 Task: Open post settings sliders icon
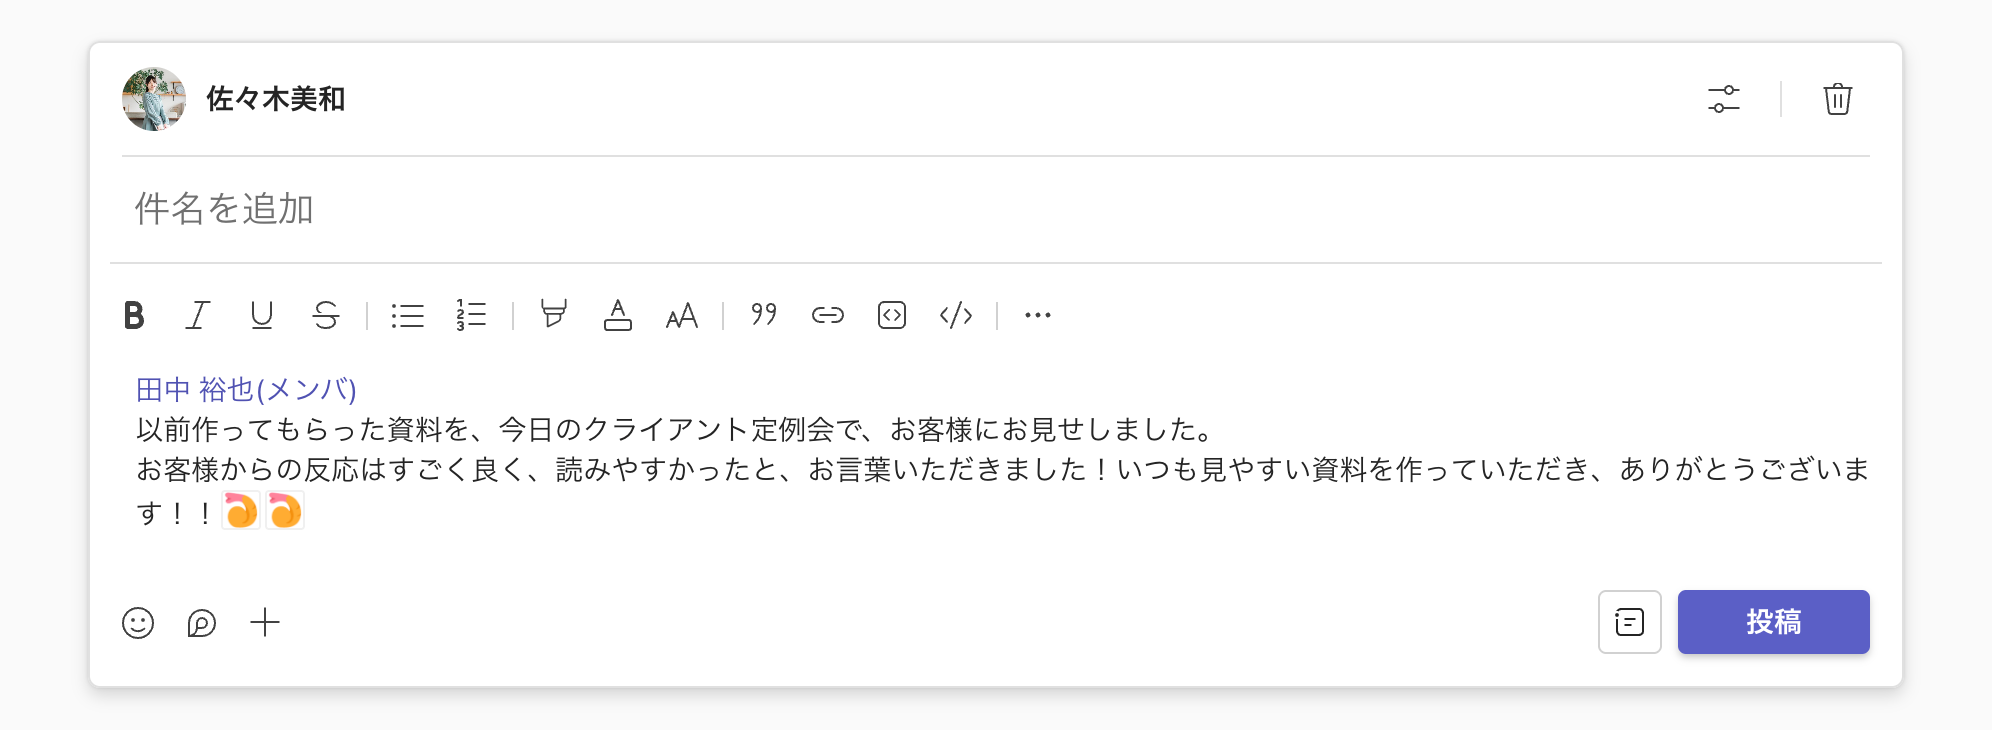point(1724,99)
